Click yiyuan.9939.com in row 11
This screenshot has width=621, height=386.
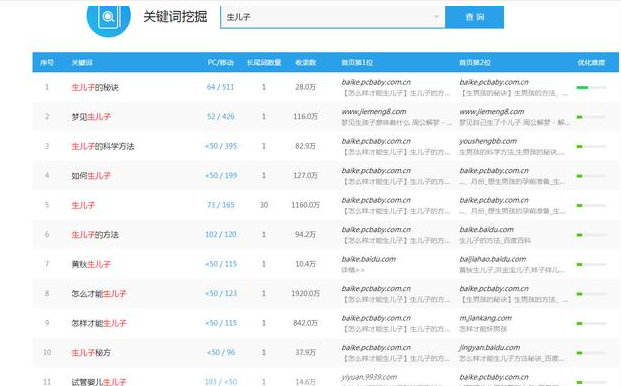(369, 377)
